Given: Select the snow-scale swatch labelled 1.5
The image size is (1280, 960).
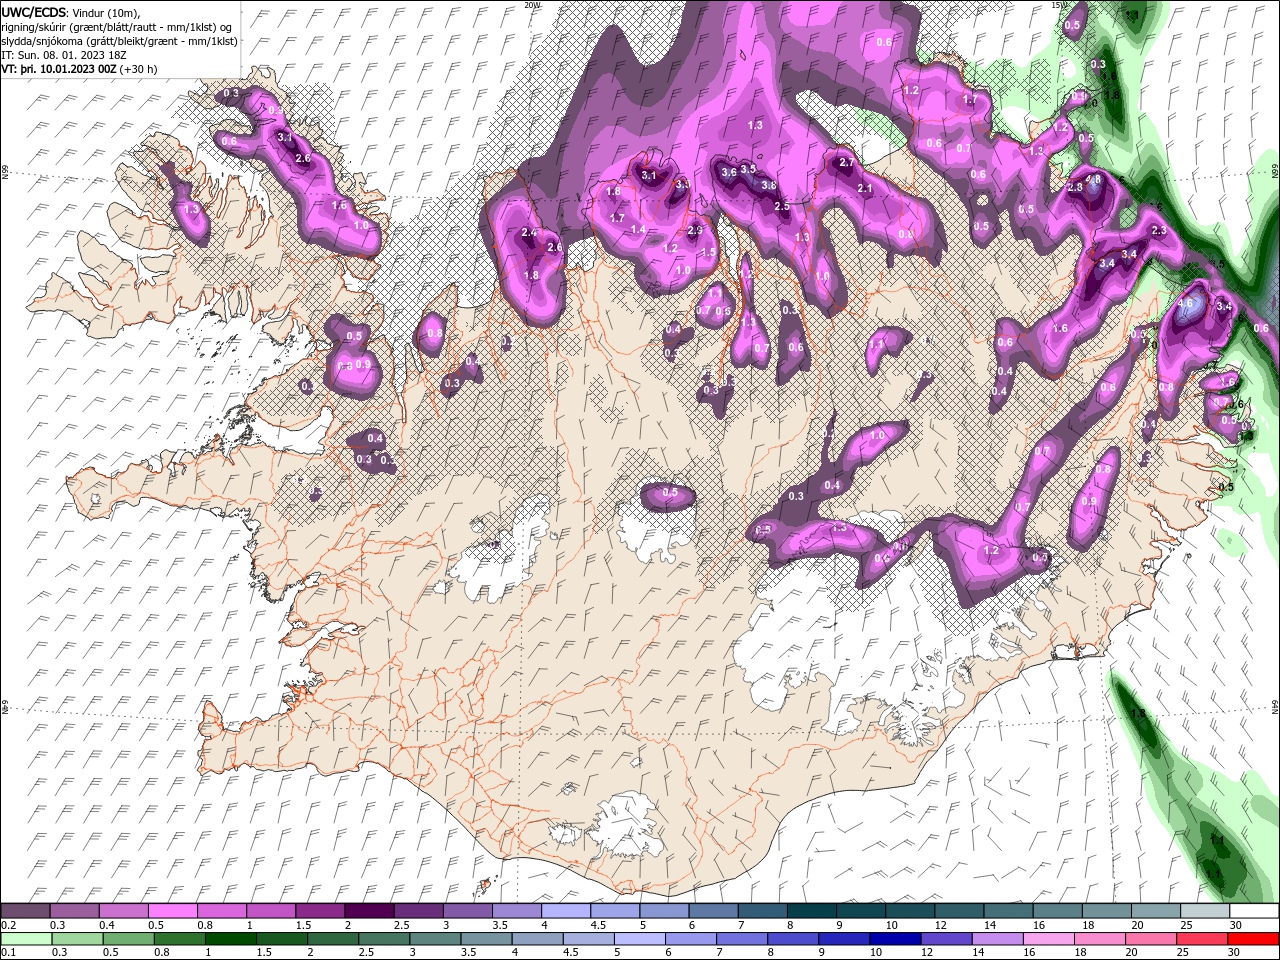Looking at the screenshot, I should pyautogui.click(x=320, y=911).
